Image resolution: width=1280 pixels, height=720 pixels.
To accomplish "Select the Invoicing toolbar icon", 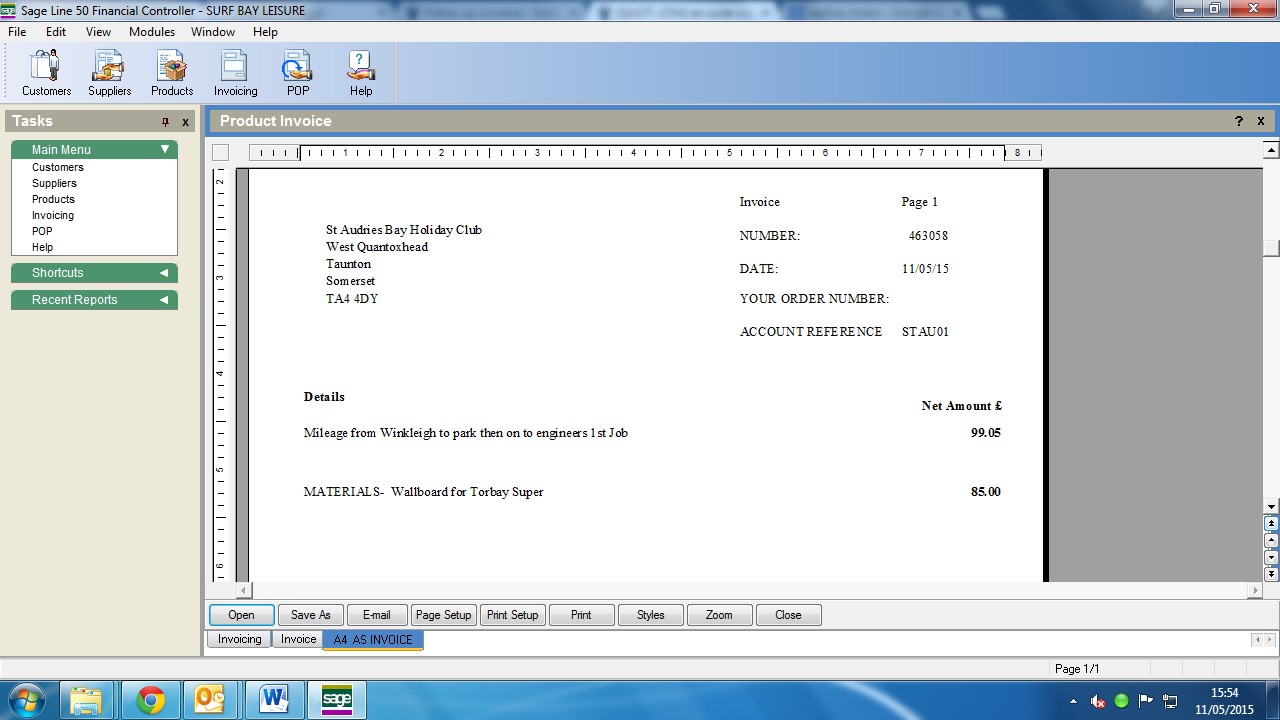I will point(235,73).
